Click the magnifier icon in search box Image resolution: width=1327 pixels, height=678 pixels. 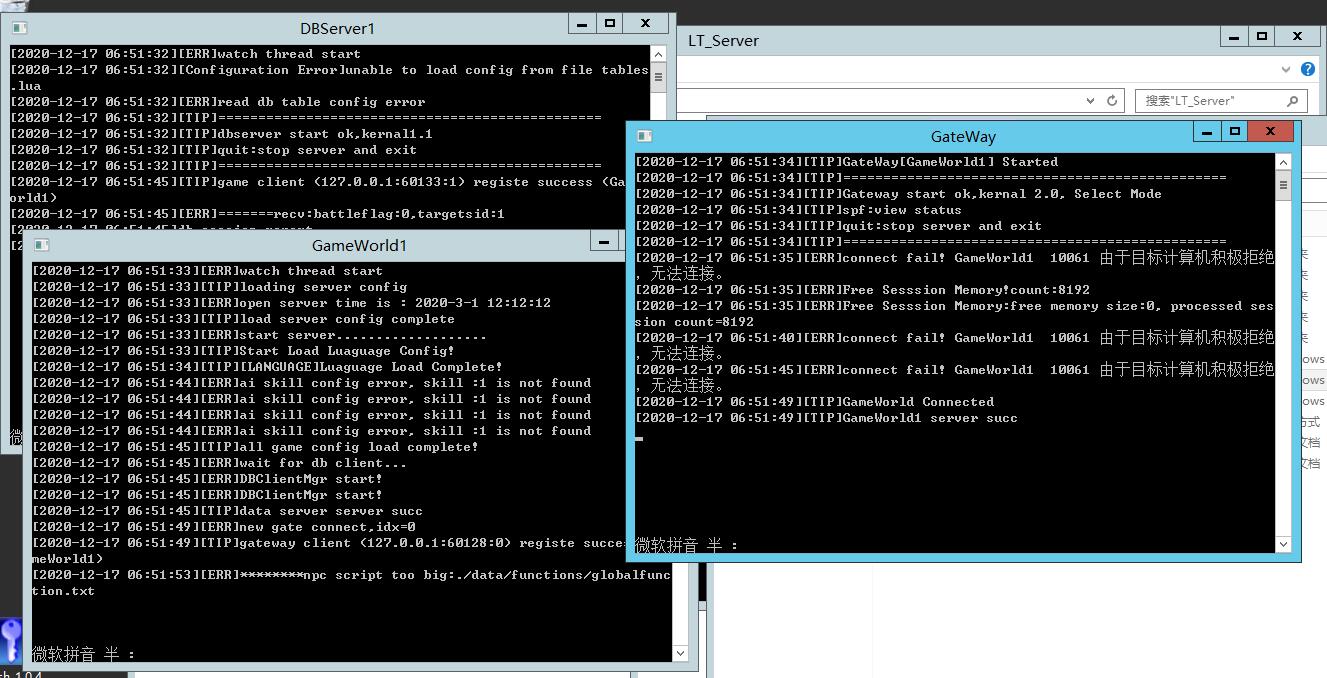[1292, 100]
